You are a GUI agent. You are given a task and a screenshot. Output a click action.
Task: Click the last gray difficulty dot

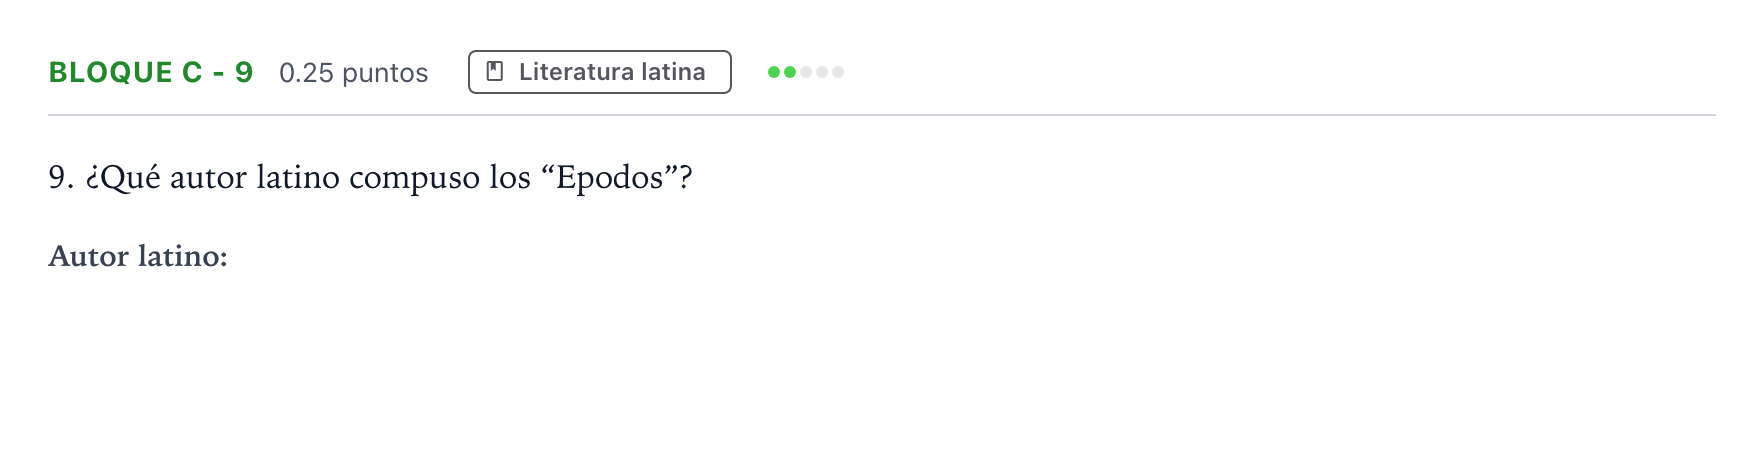(x=838, y=72)
